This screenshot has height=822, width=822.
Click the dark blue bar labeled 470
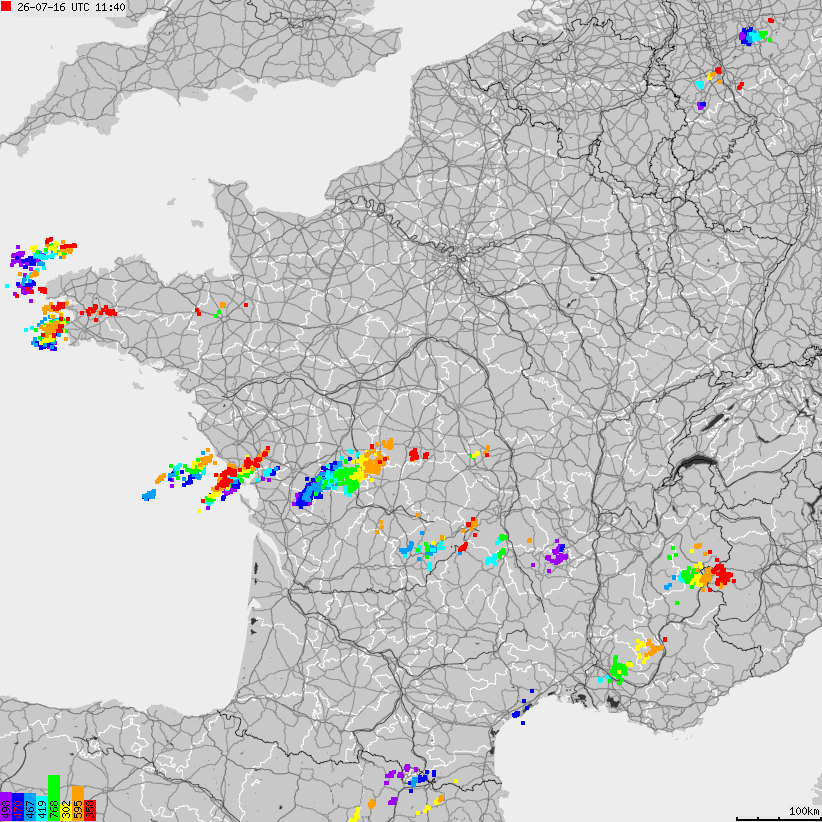coord(18,808)
